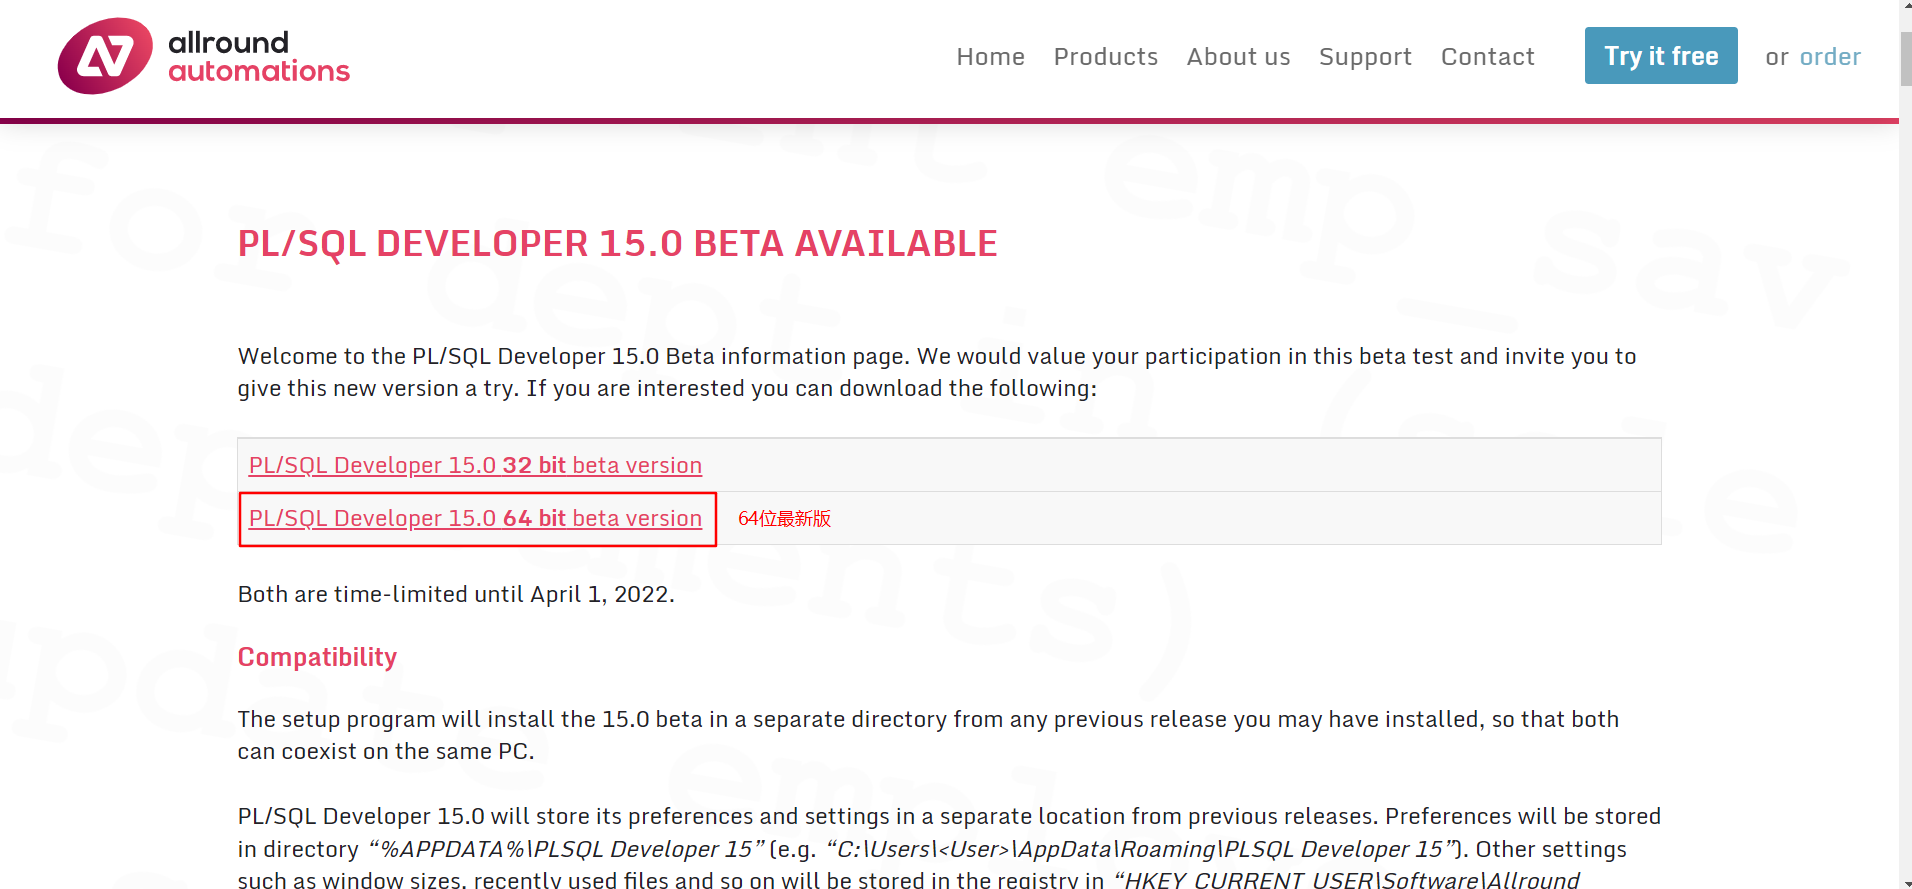
Task: Click the paragraph about separate directory install
Action: 928,735
